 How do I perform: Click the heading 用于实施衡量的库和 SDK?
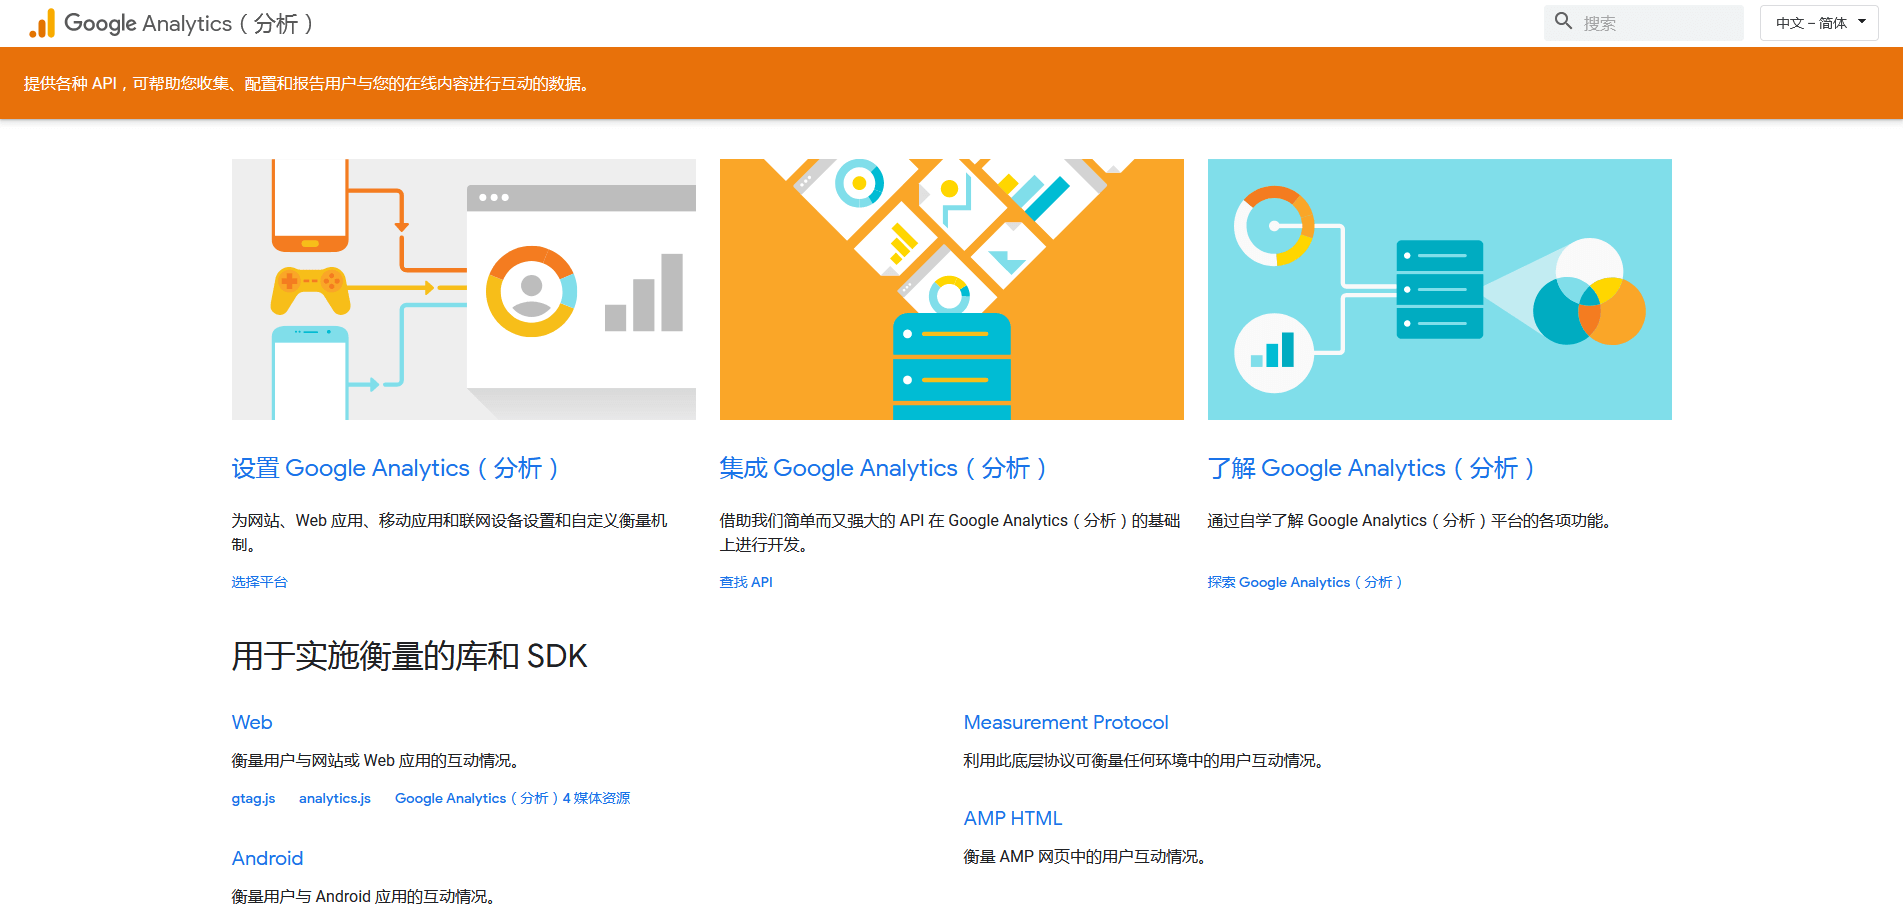pyautogui.click(x=410, y=656)
